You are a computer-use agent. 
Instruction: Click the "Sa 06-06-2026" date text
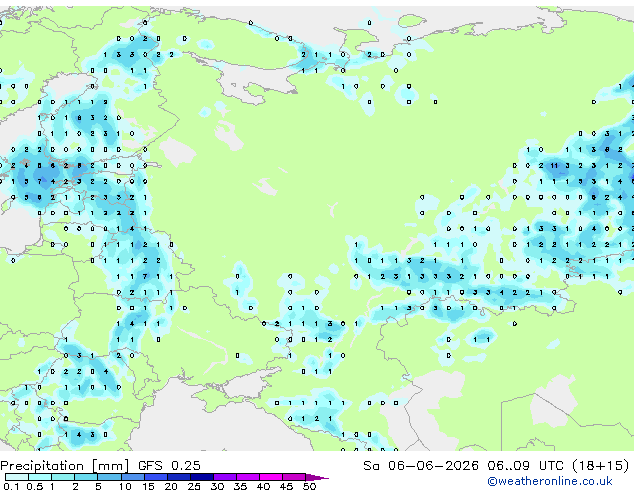pos(421,465)
